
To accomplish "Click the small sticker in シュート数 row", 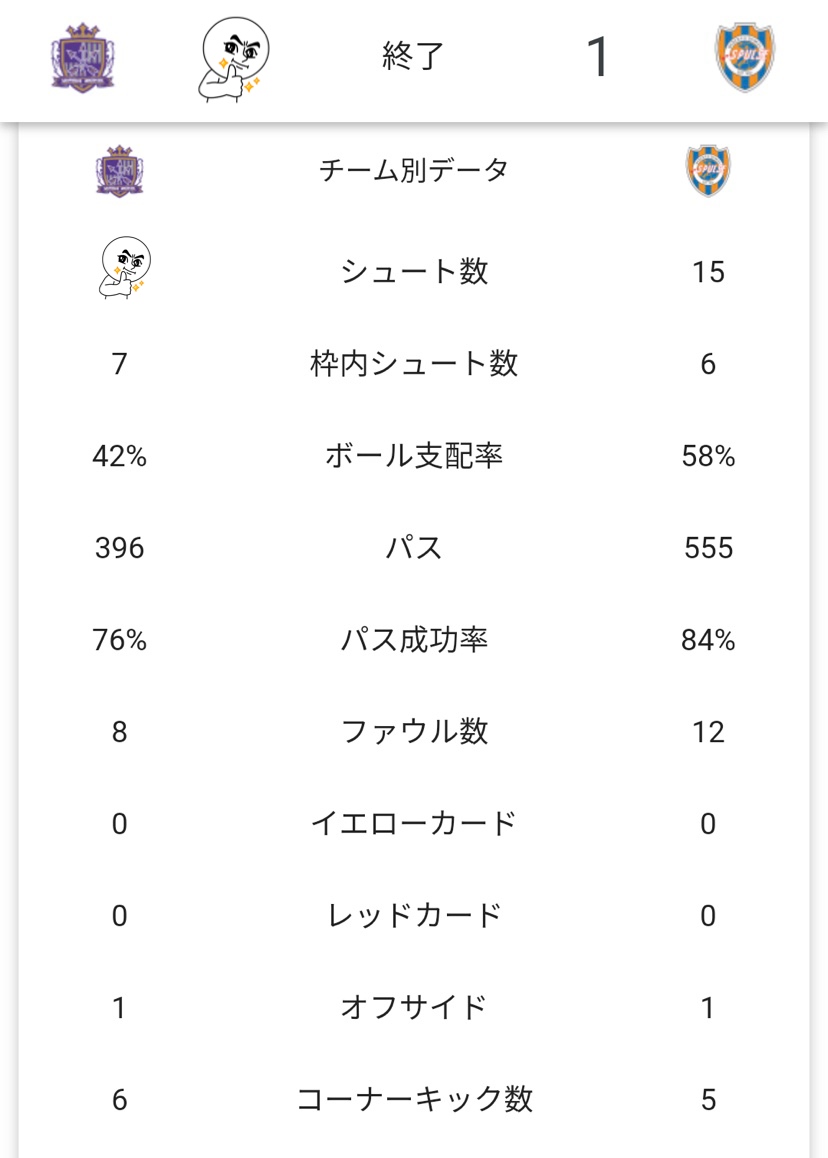I will pos(122,271).
